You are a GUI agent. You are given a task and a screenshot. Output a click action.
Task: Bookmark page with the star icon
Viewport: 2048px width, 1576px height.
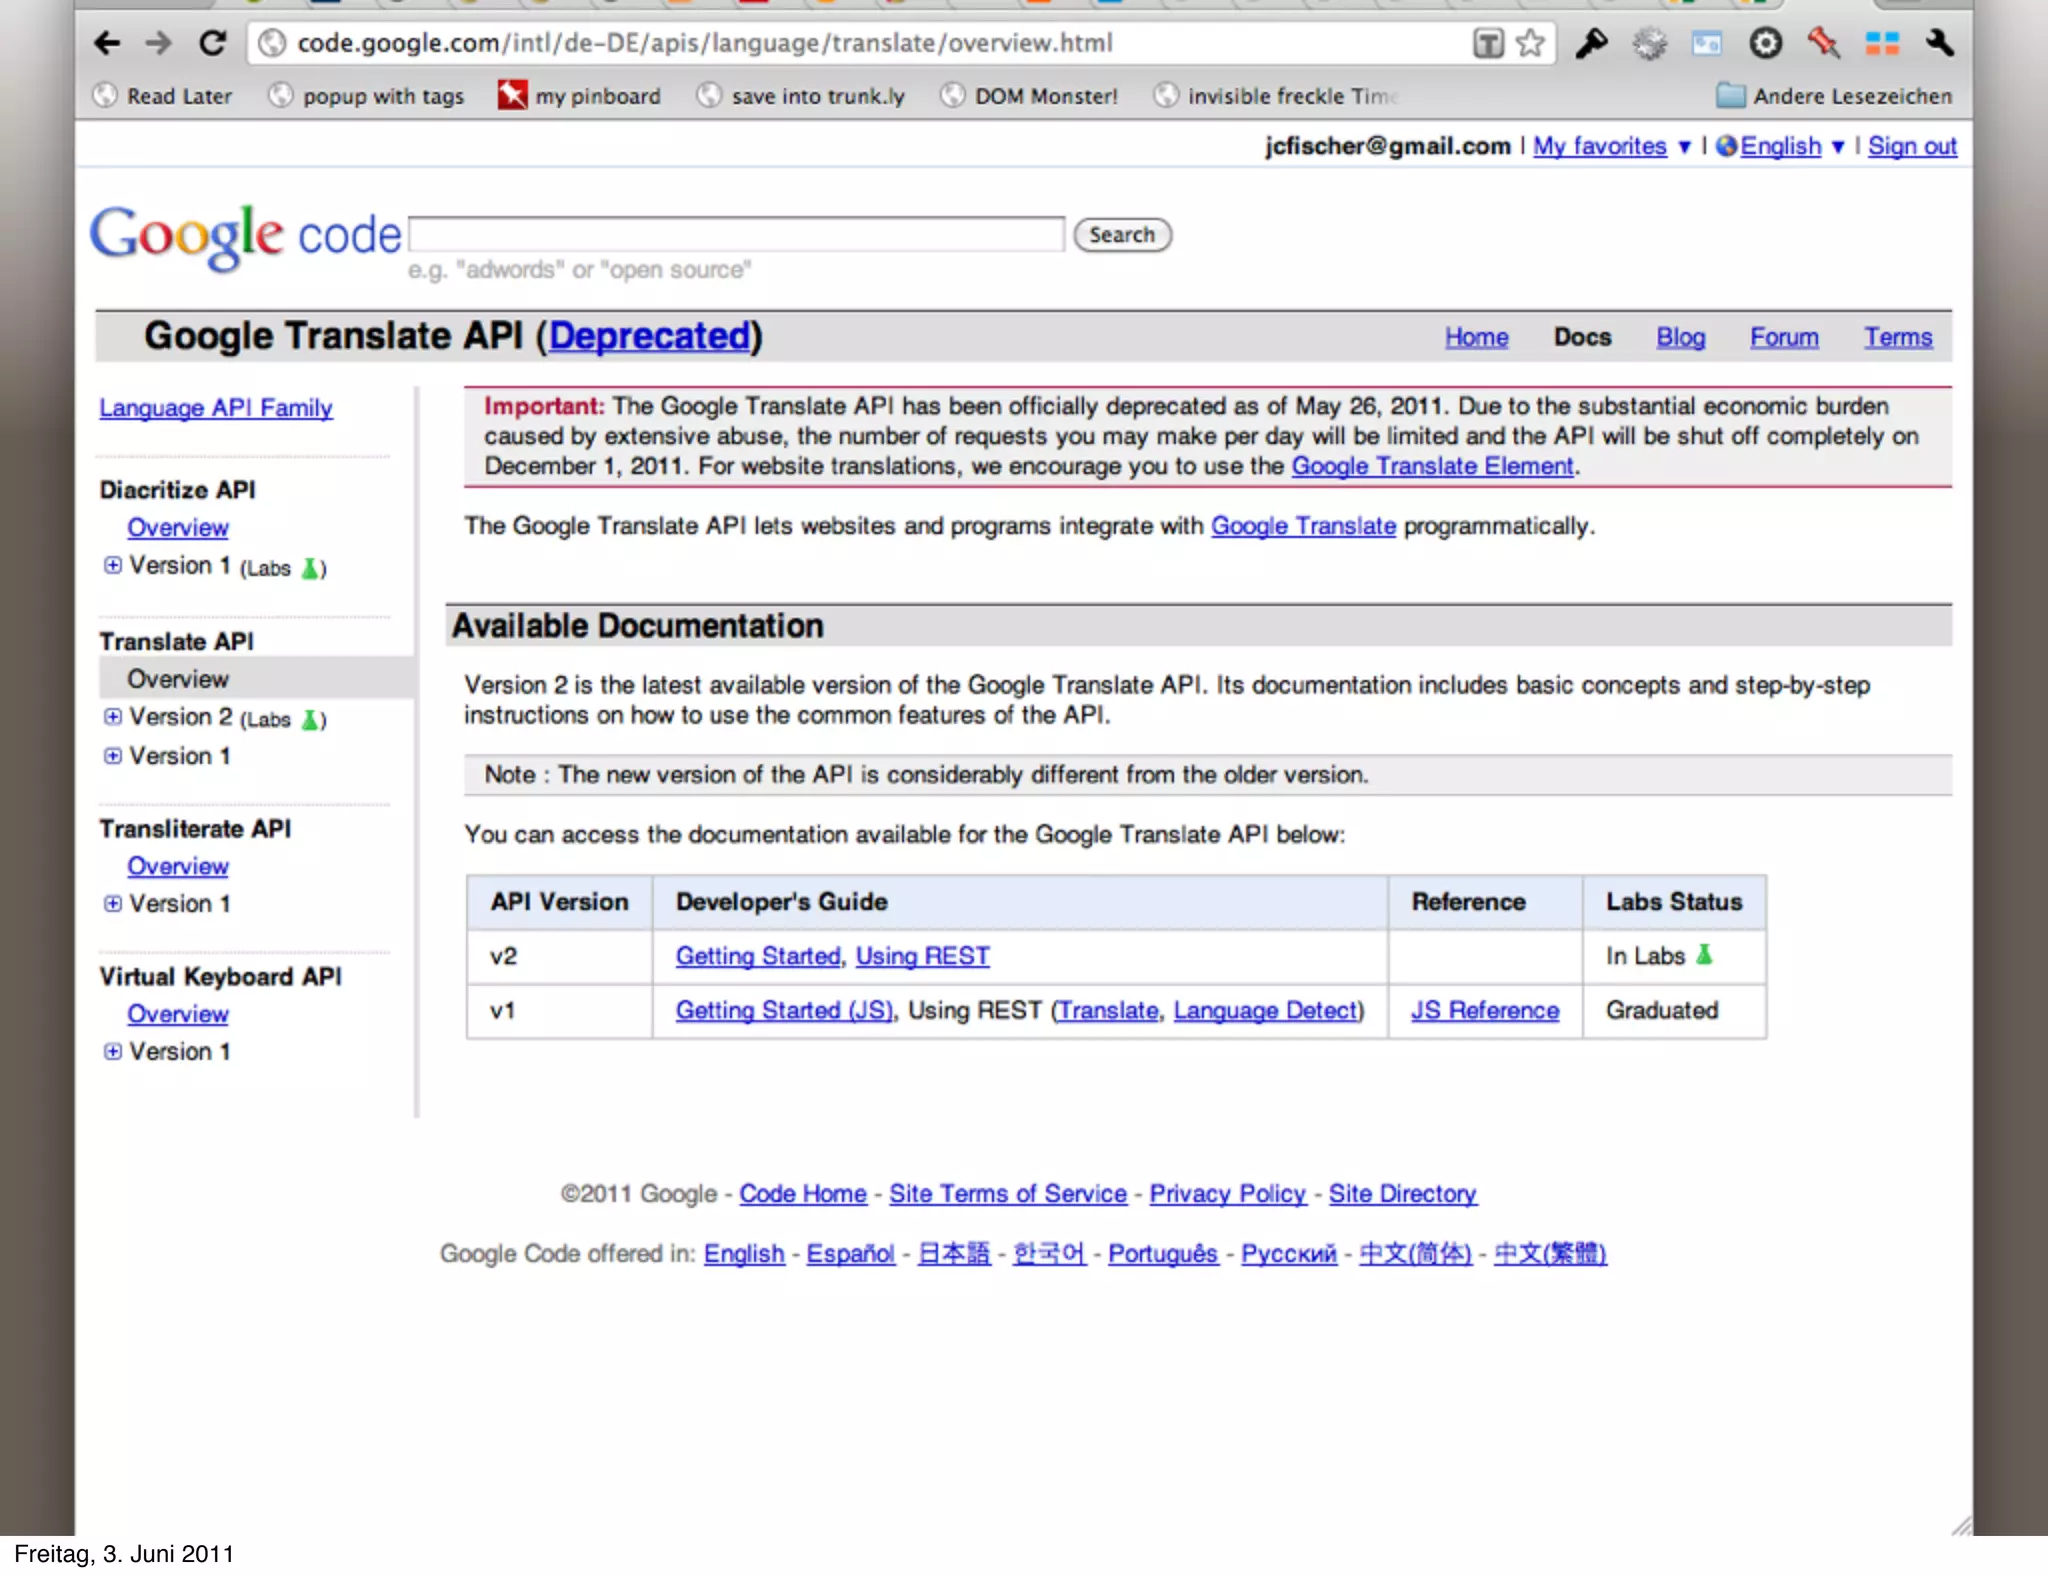click(x=1530, y=43)
